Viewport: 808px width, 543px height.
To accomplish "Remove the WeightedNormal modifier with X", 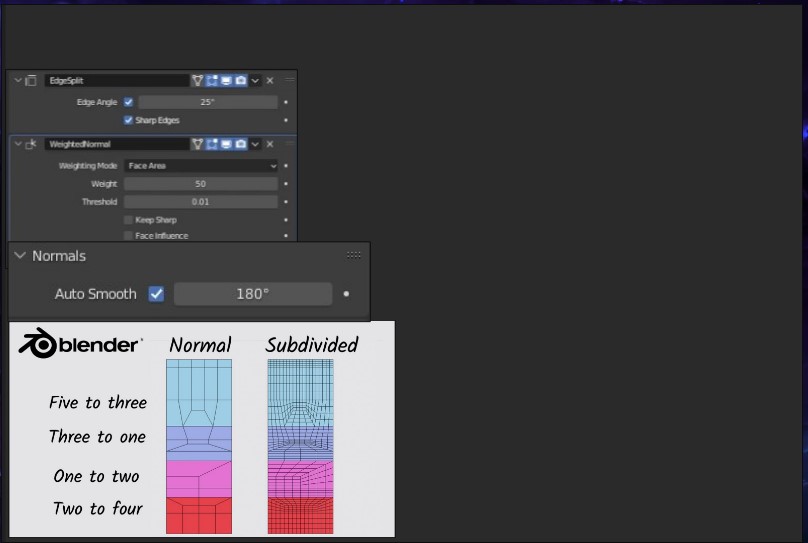I will [x=270, y=144].
